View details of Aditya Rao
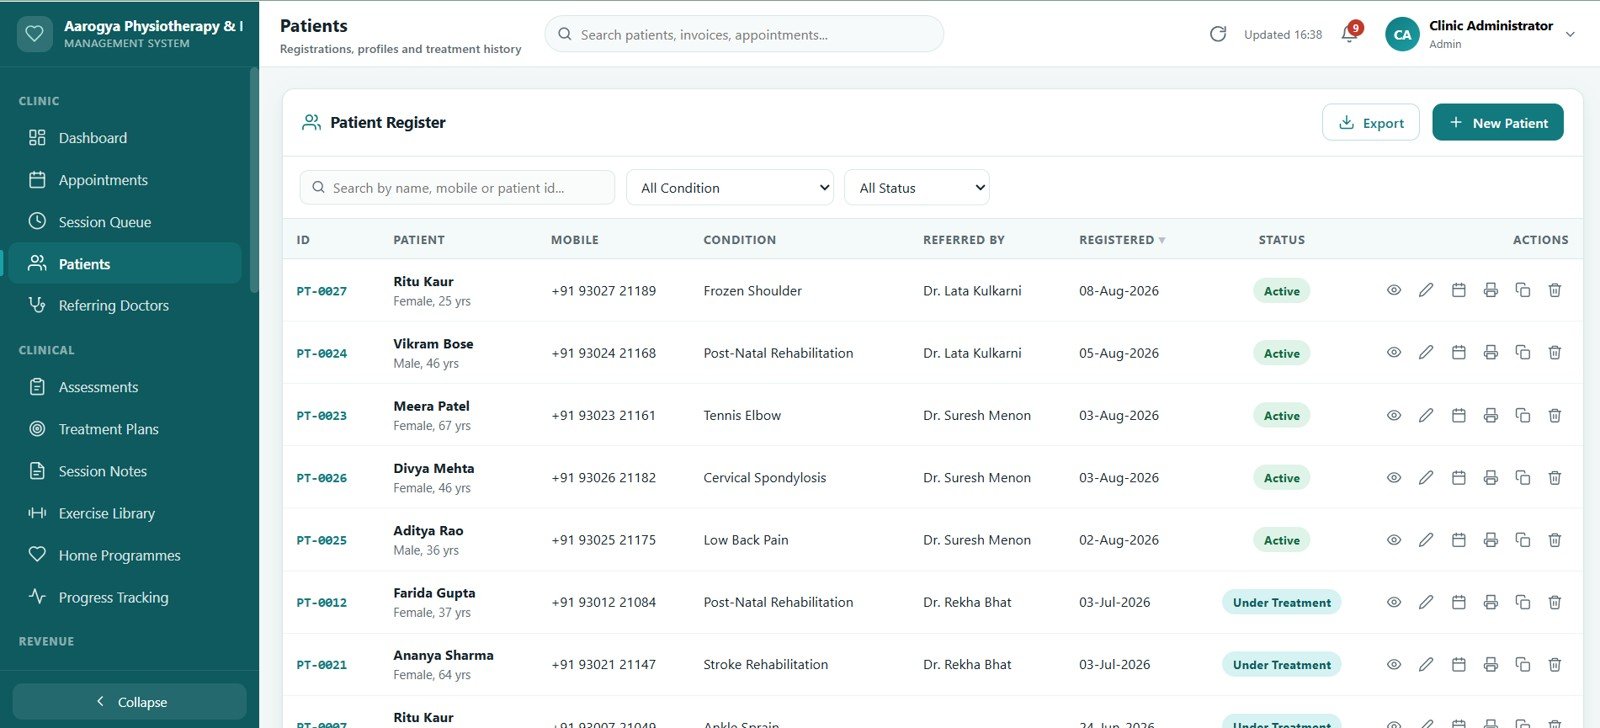 coord(1394,540)
